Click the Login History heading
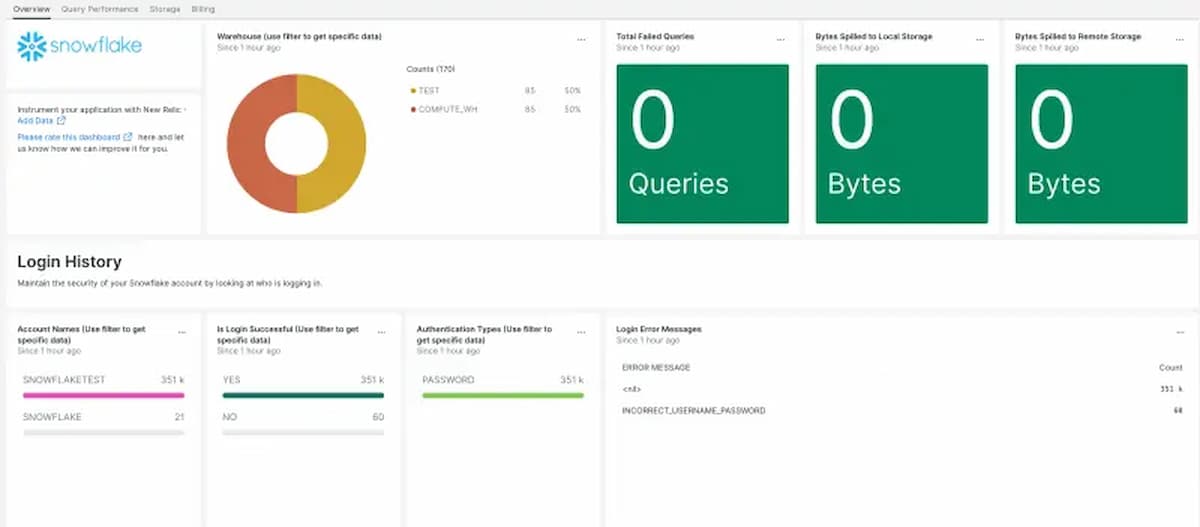The image size is (1200, 527). 69,262
